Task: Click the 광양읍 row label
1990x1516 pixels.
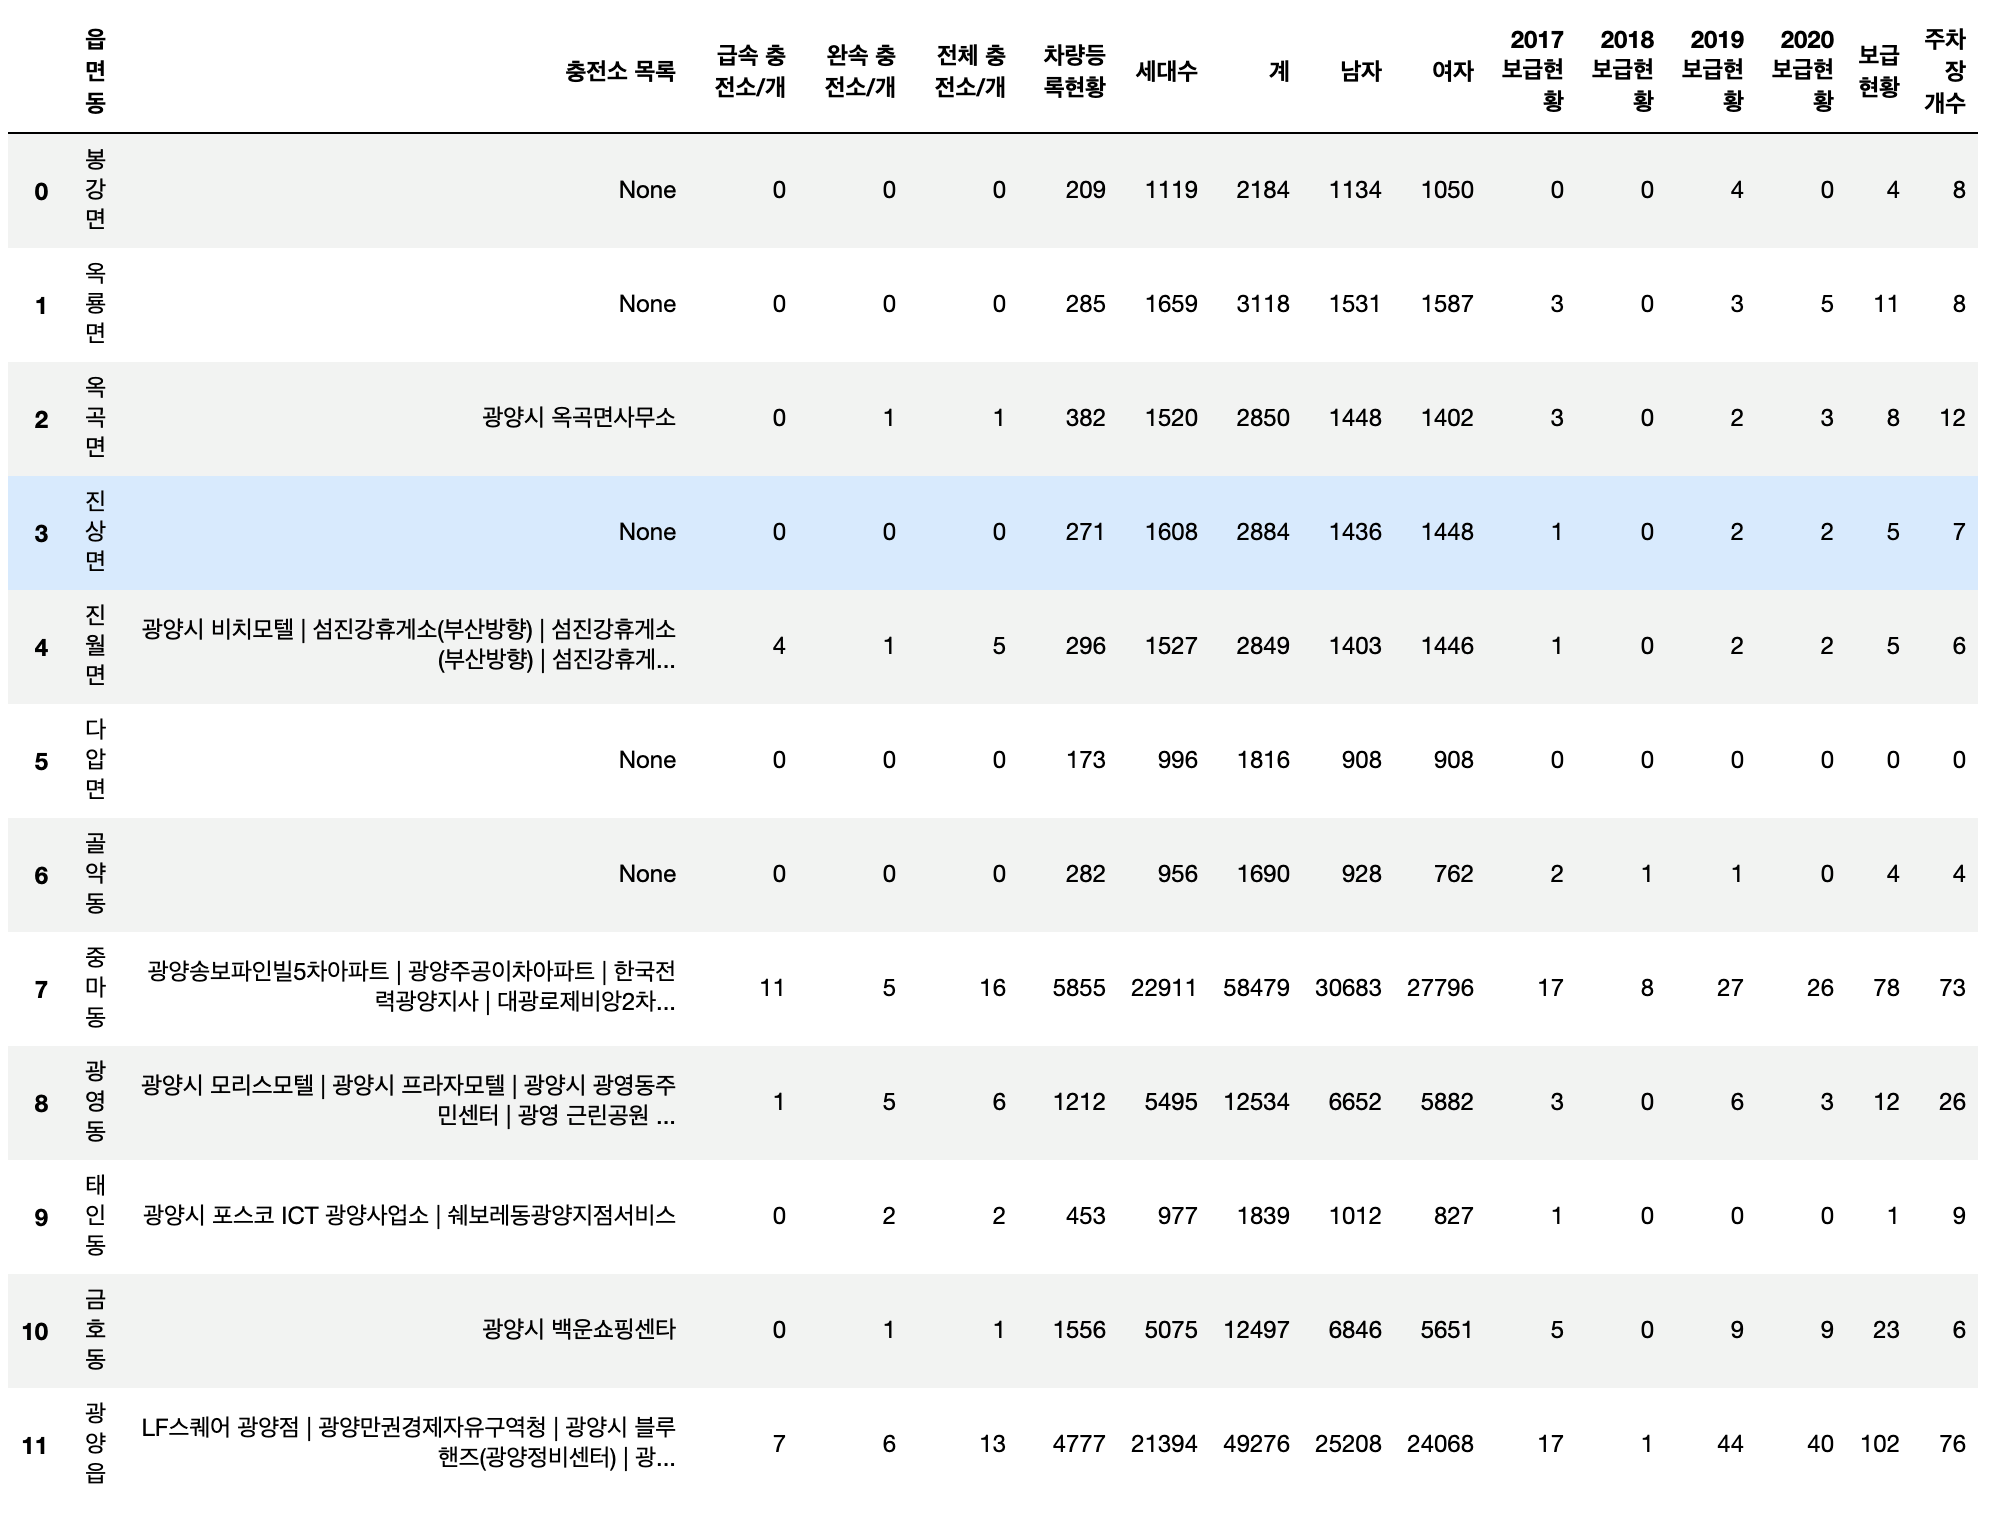Action: coord(95,1443)
